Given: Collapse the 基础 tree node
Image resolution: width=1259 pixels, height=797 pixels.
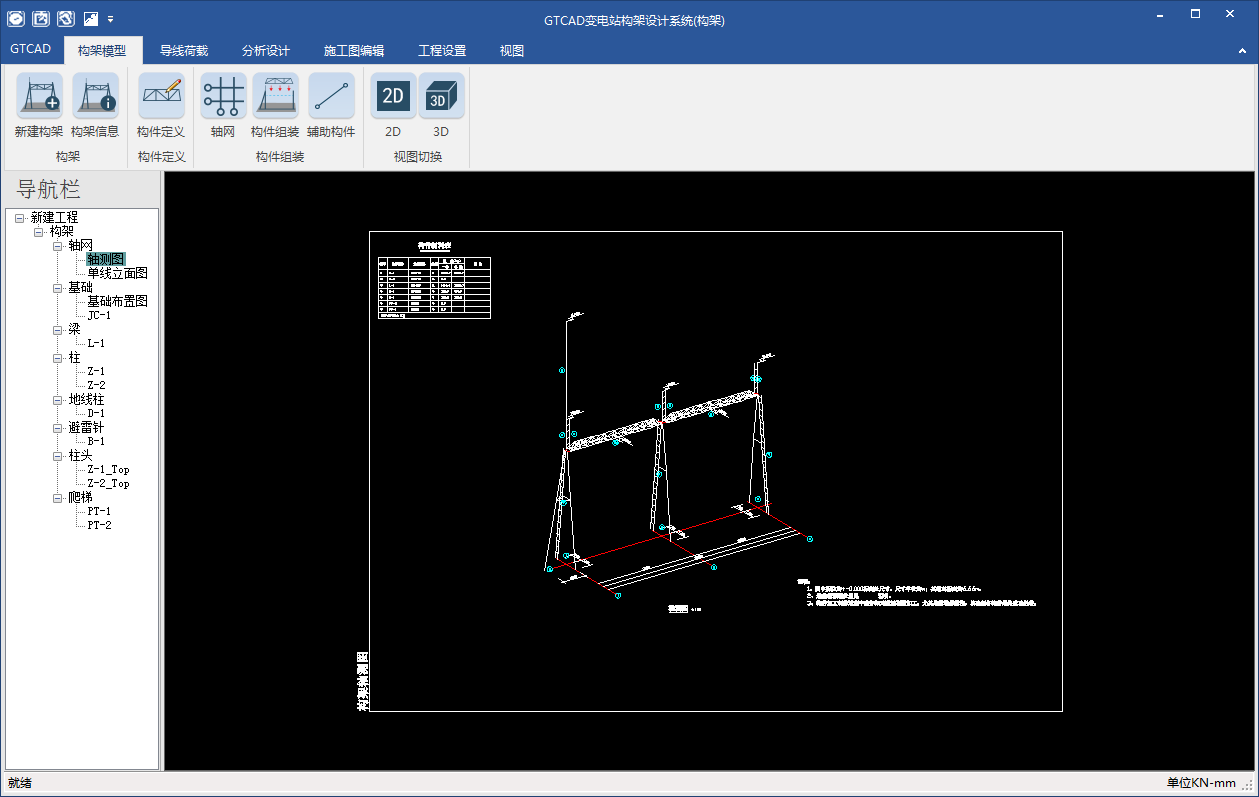Looking at the screenshot, I should pos(58,287).
